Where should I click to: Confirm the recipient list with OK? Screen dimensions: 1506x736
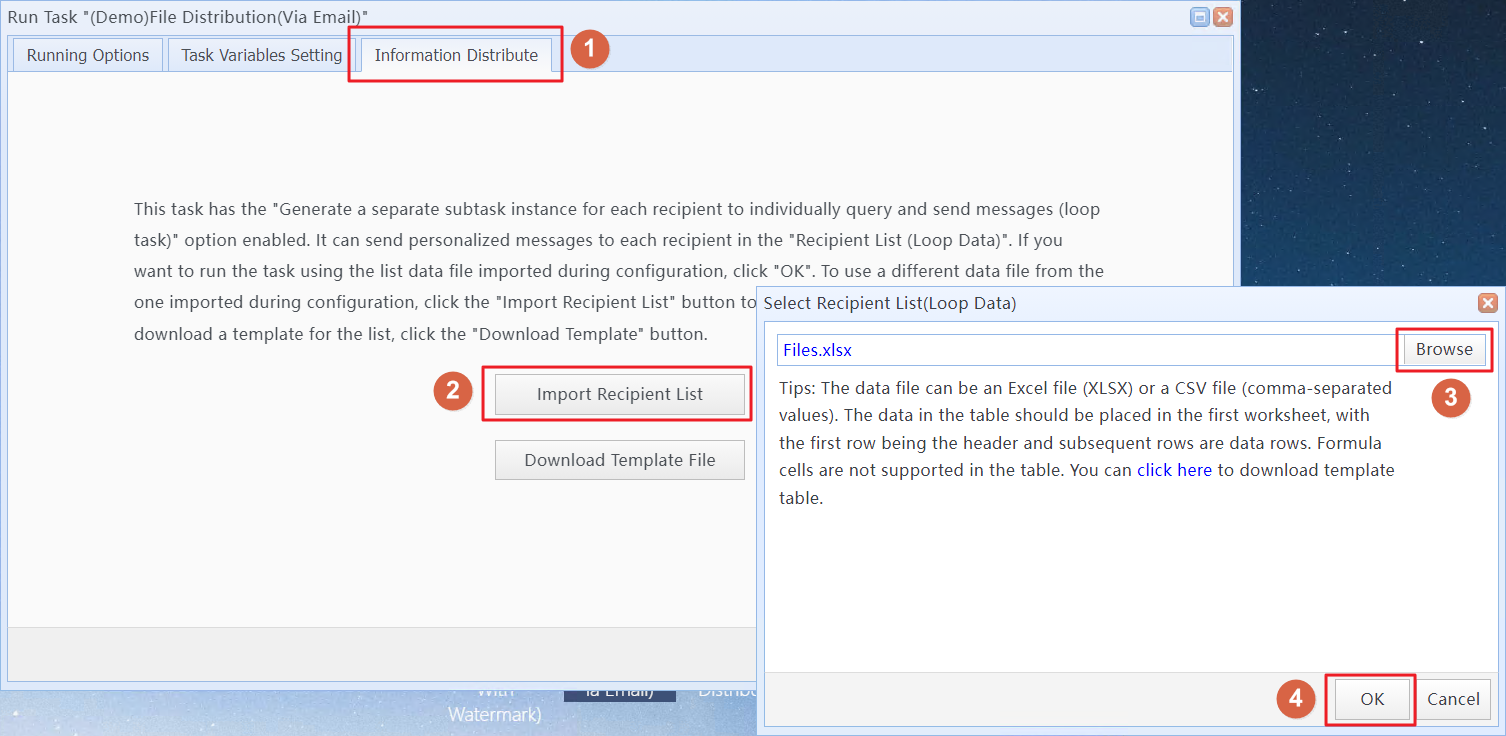point(1372,699)
